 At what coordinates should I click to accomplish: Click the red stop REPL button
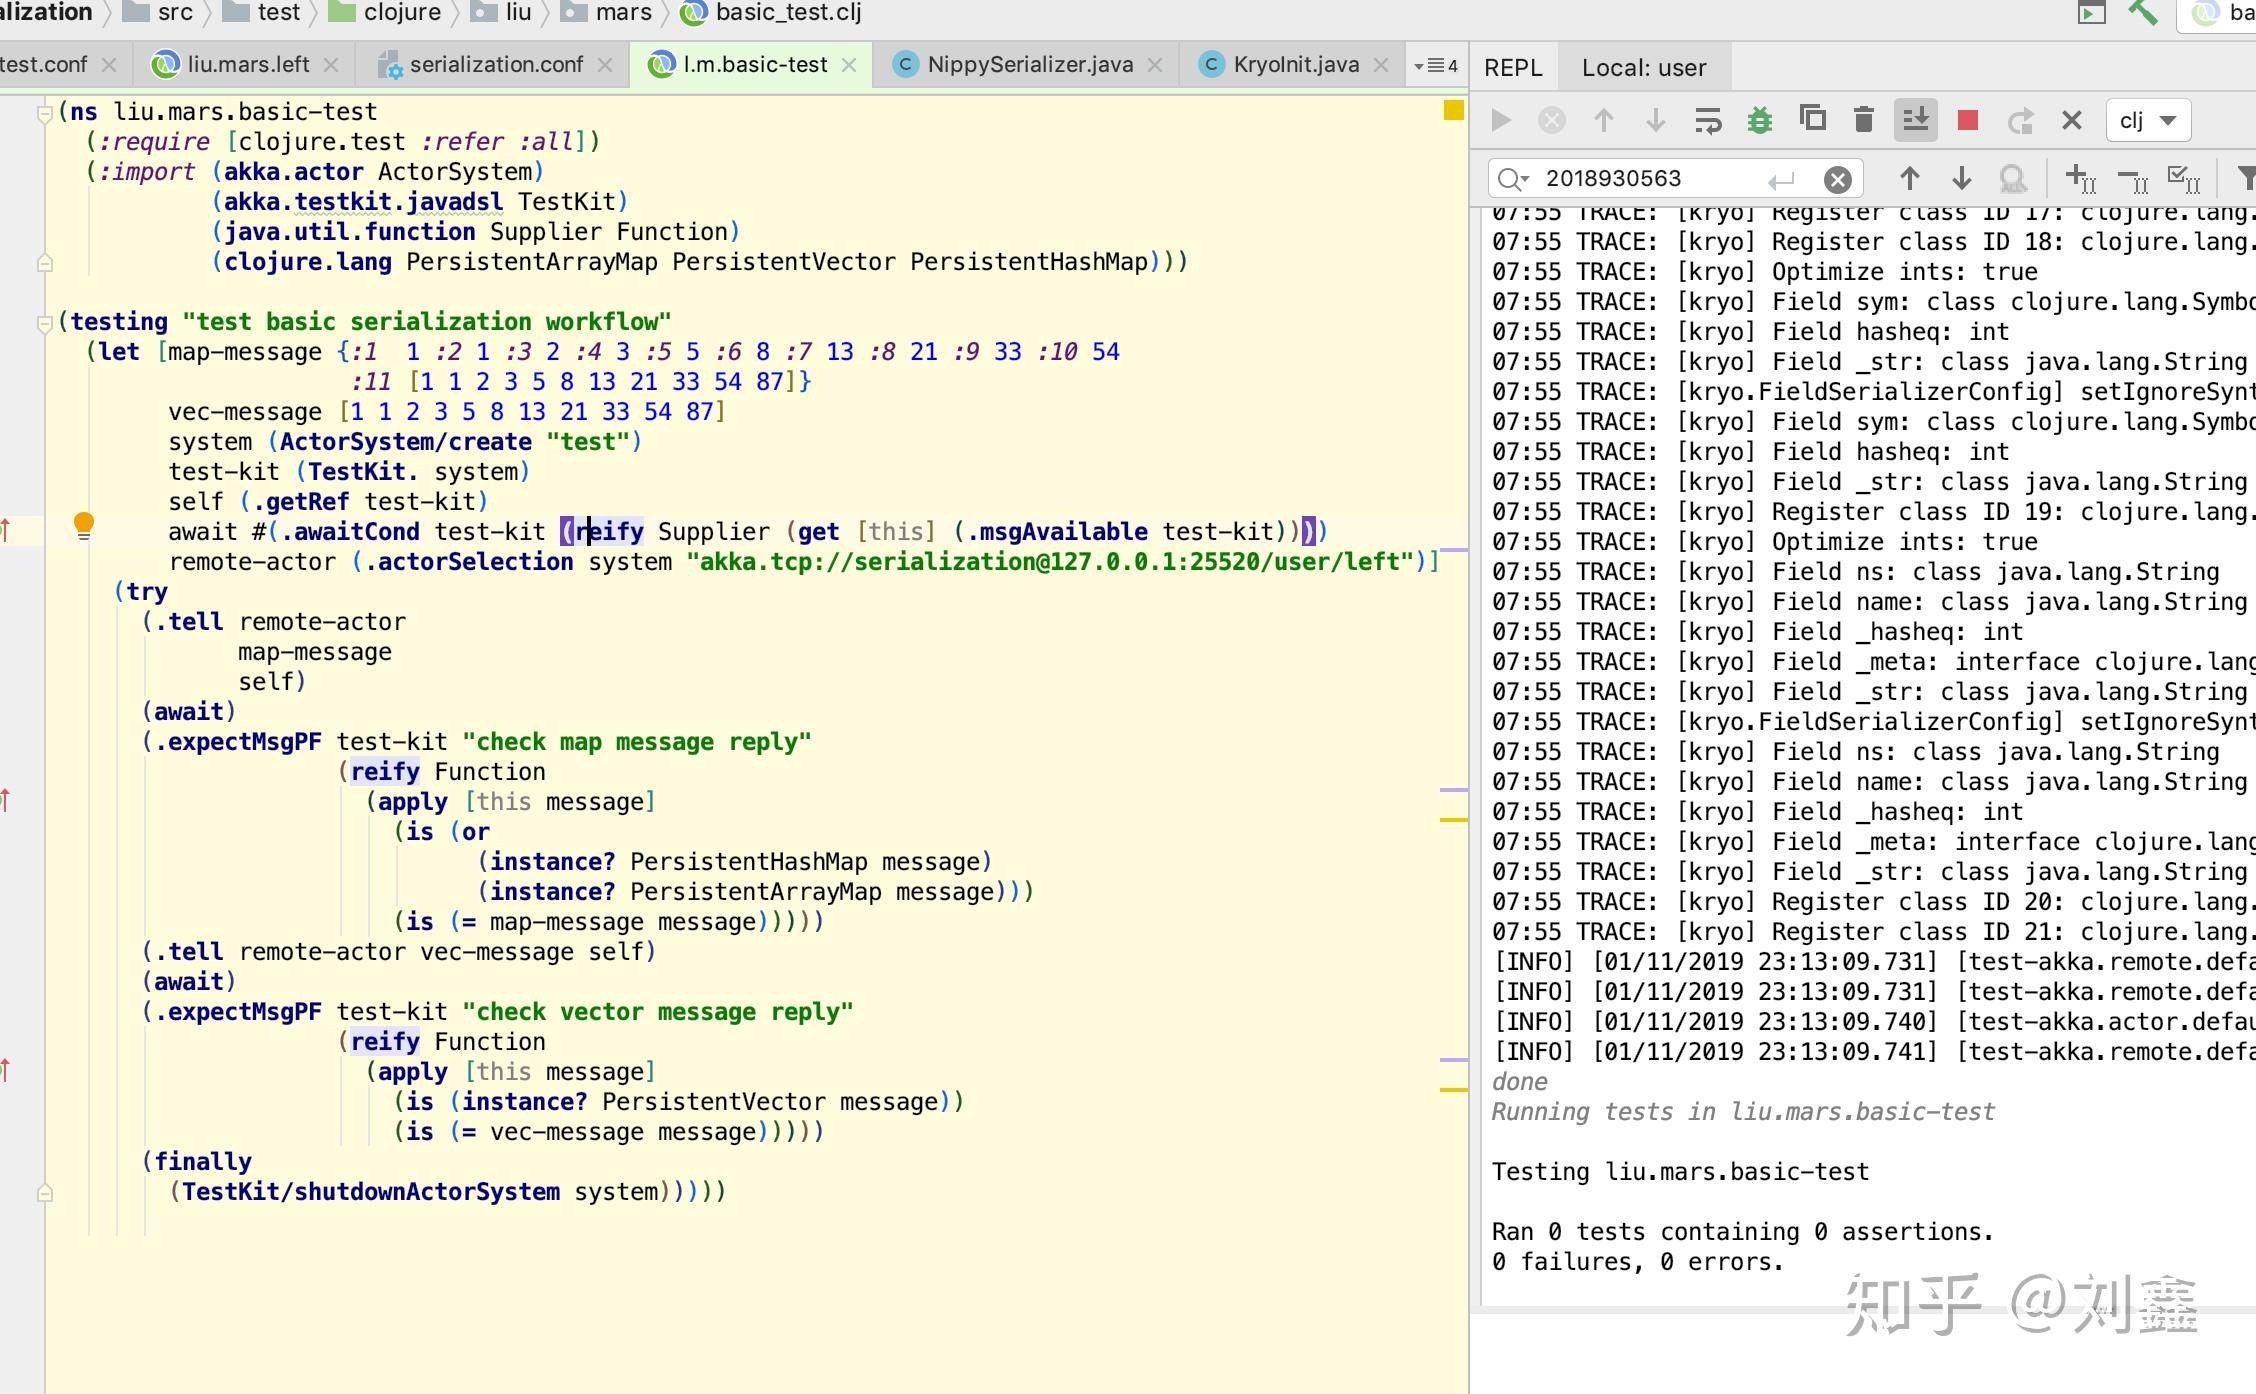1967,121
